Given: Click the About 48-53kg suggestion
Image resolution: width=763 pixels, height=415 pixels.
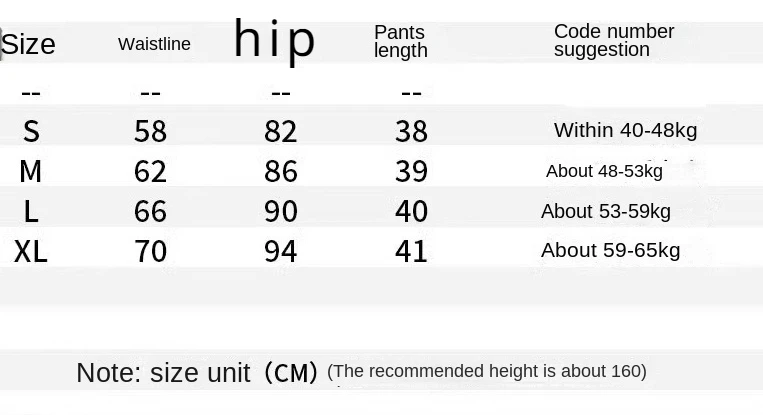Looking at the screenshot, I should (604, 171).
